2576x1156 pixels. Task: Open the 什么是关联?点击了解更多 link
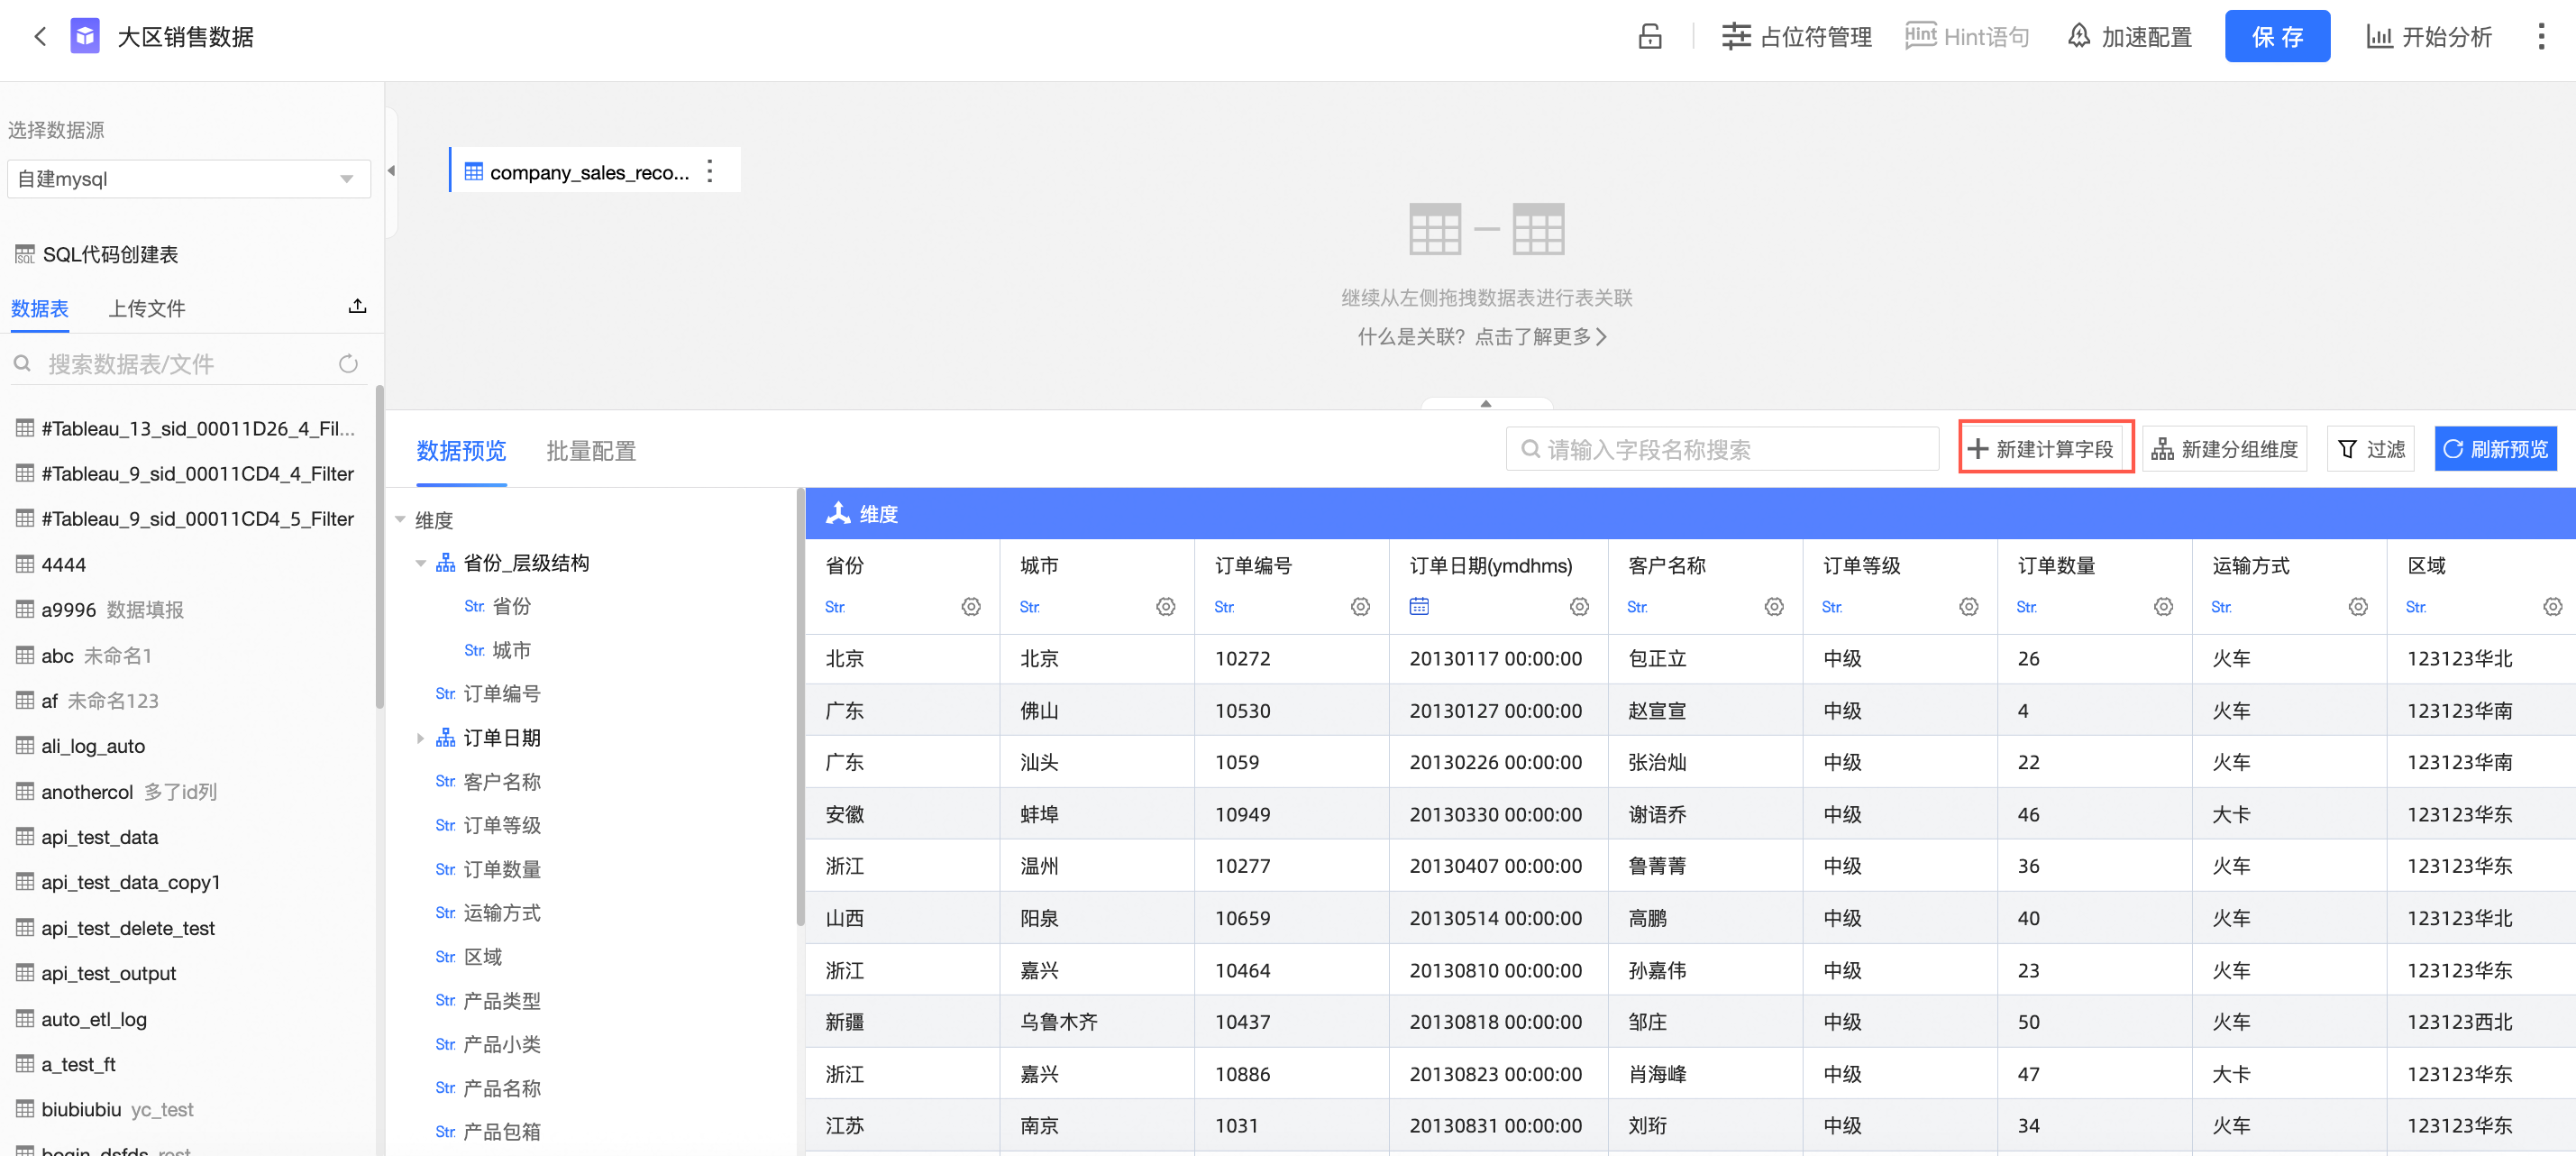coord(1483,337)
